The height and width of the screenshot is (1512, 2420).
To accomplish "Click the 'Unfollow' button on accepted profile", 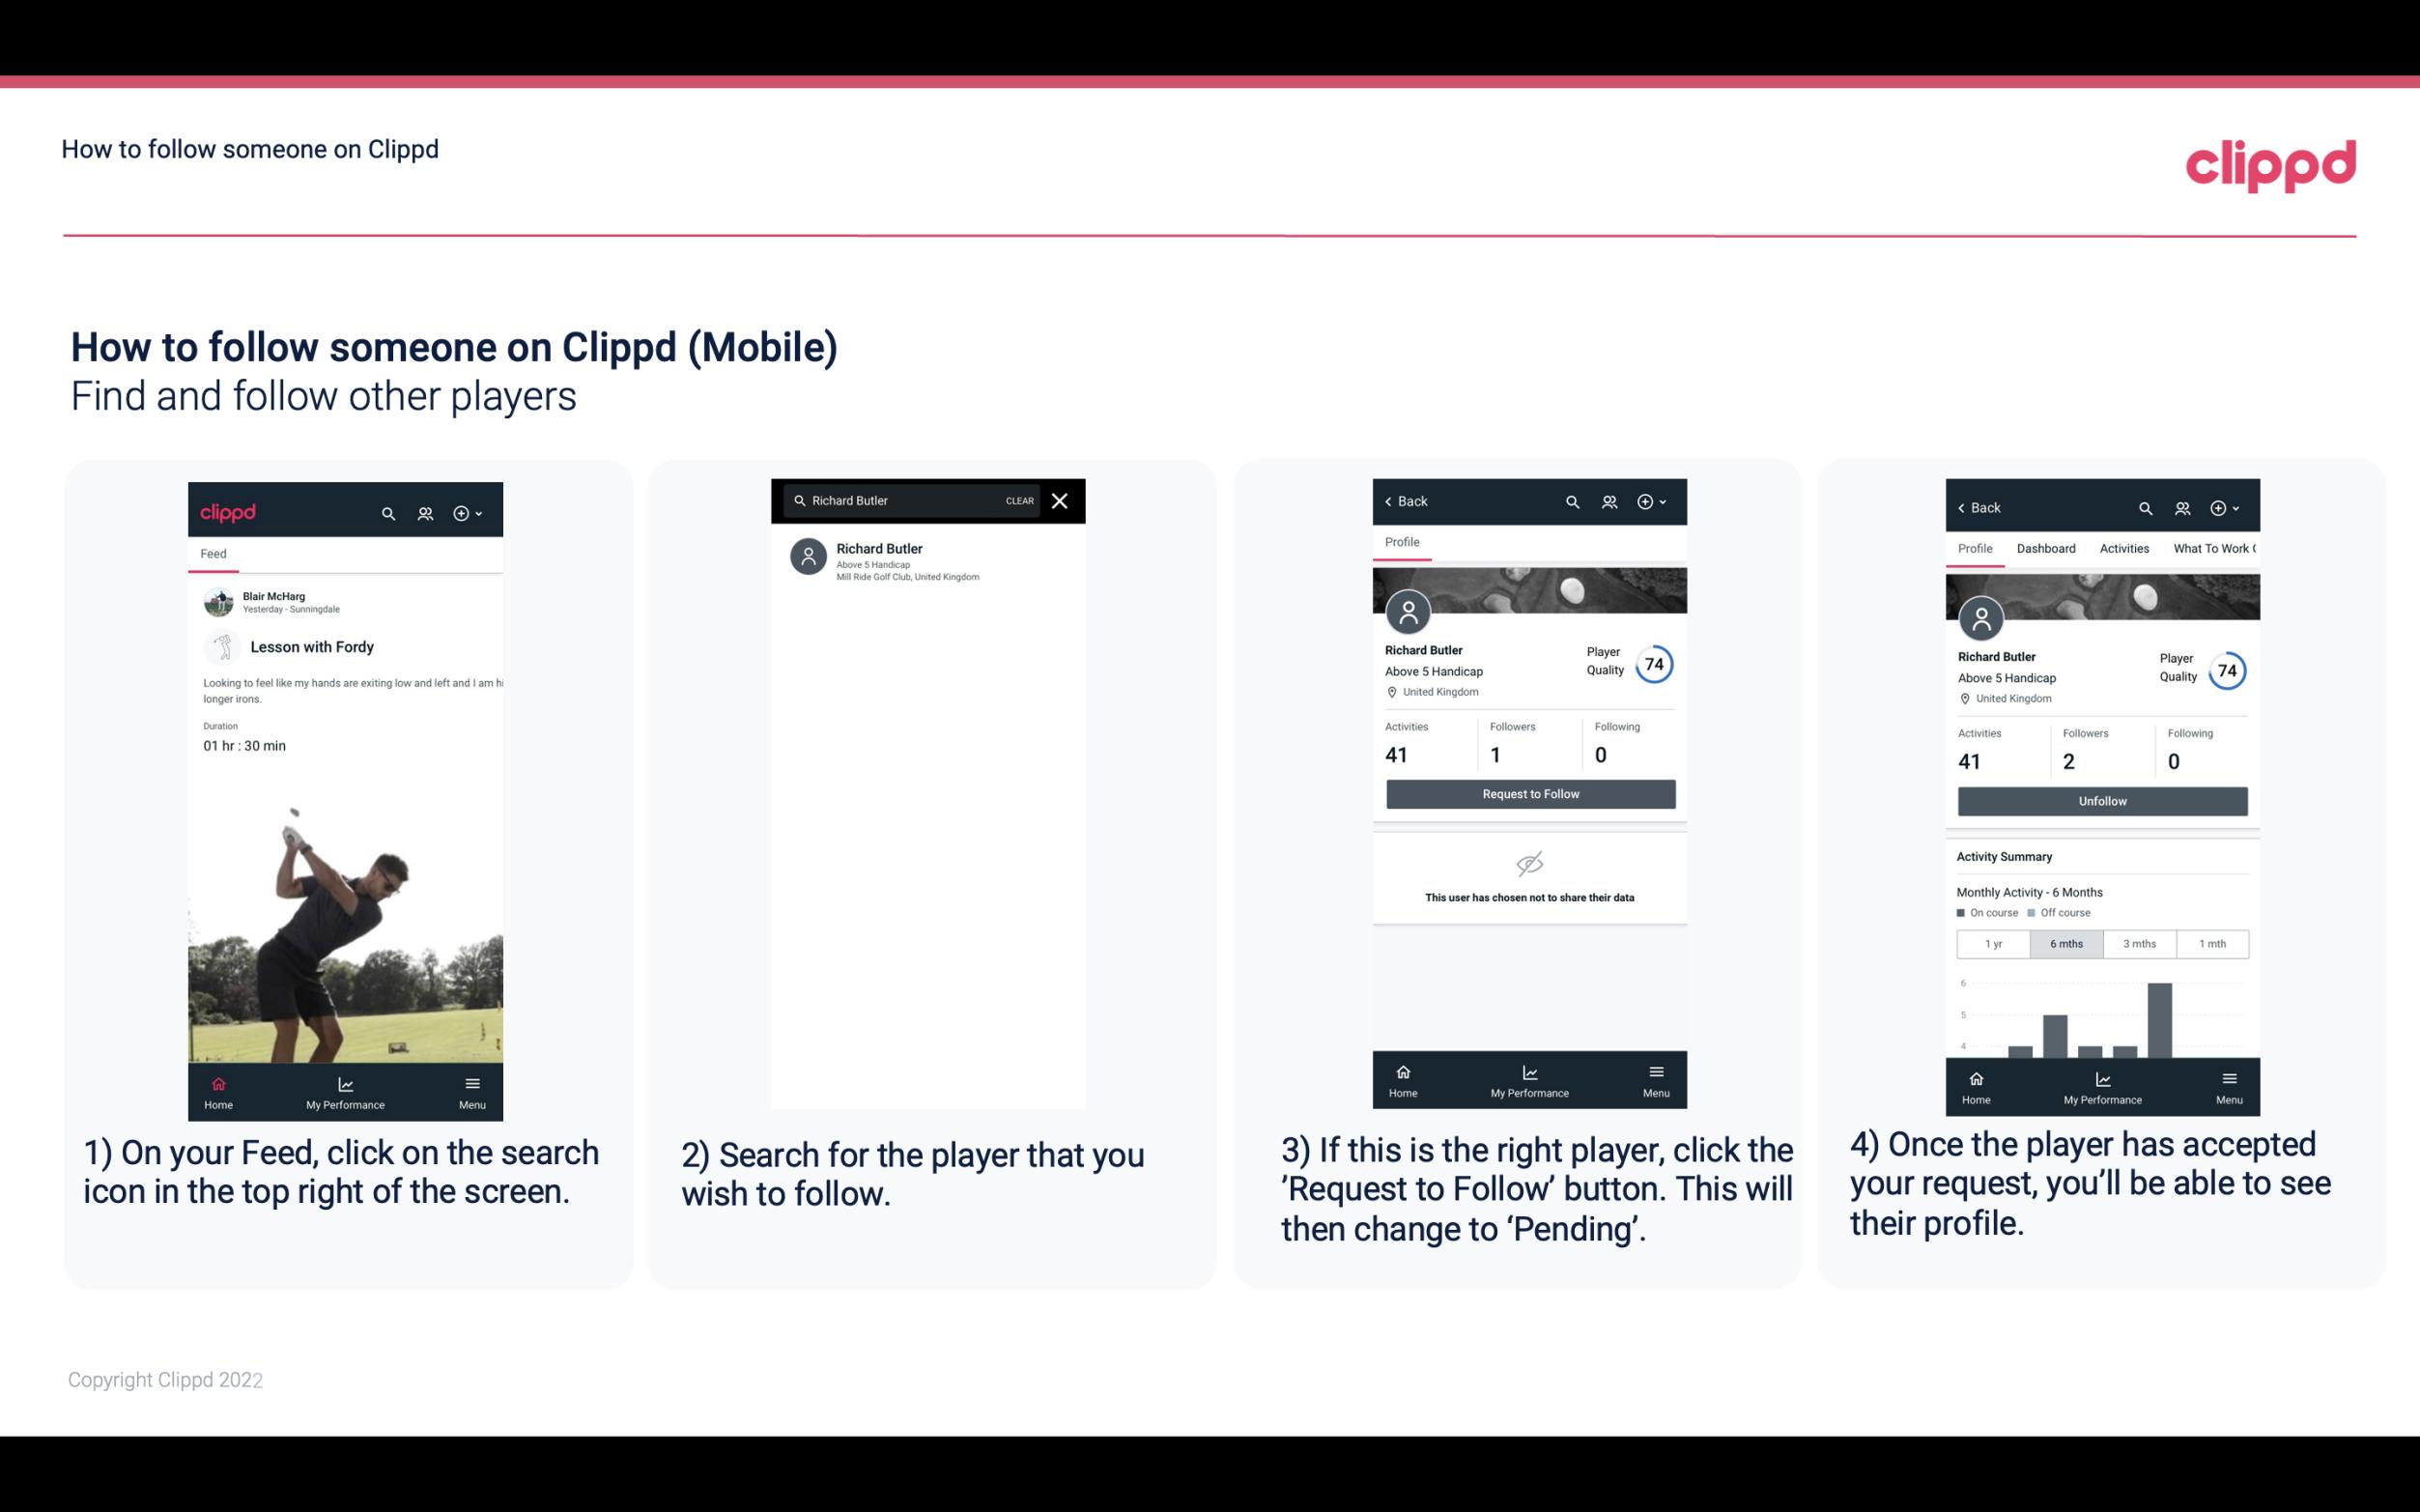I will click(x=2099, y=800).
